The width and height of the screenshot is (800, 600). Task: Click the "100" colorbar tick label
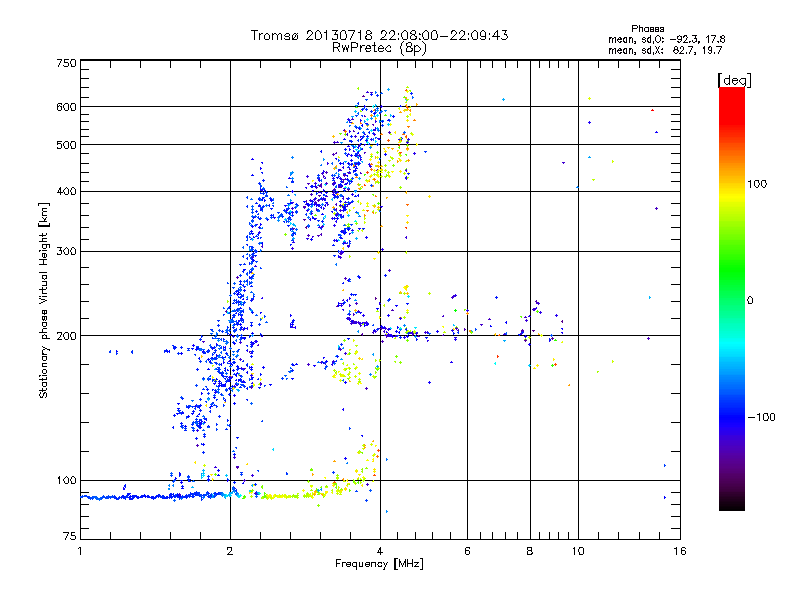tap(757, 184)
